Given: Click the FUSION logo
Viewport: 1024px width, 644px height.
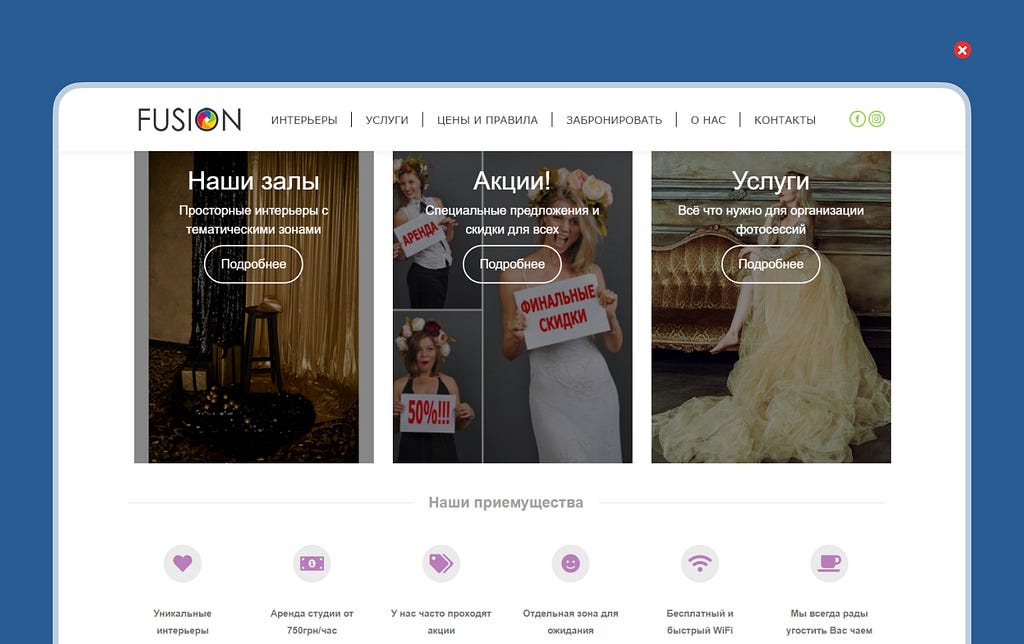Looking at the screenshot, I should click(189, 120).
